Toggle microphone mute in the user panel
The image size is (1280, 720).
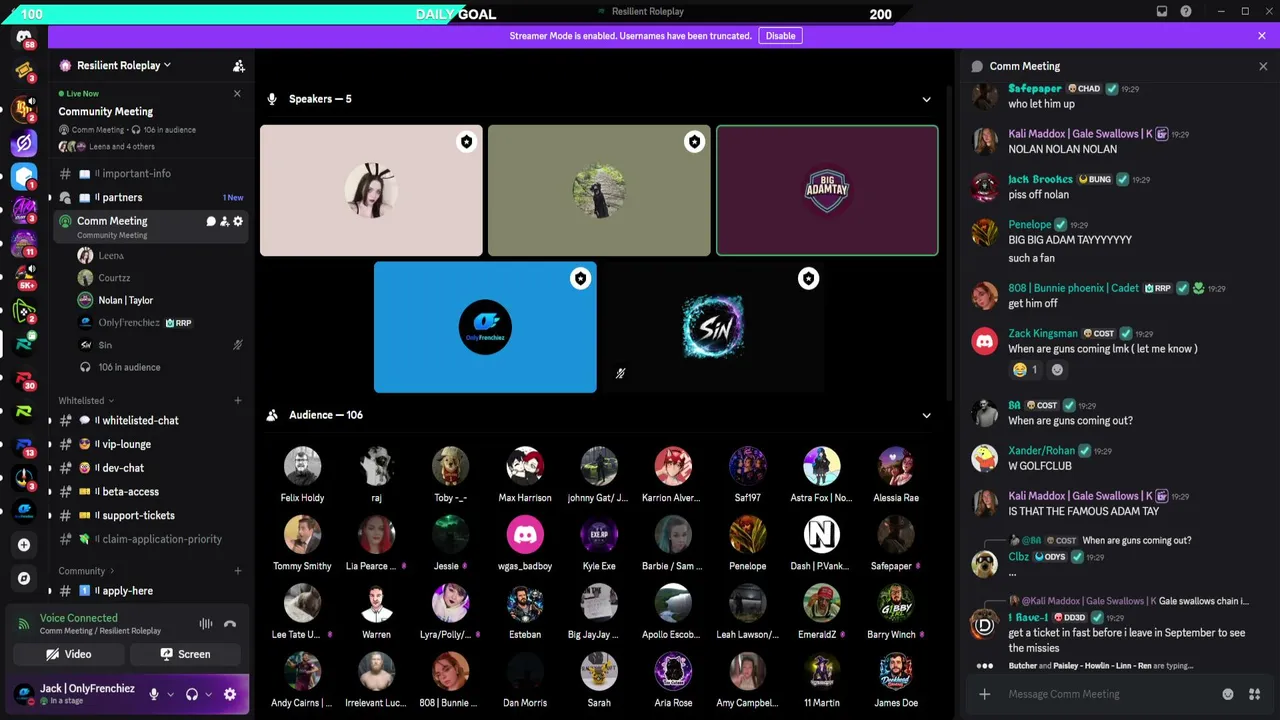154,694
